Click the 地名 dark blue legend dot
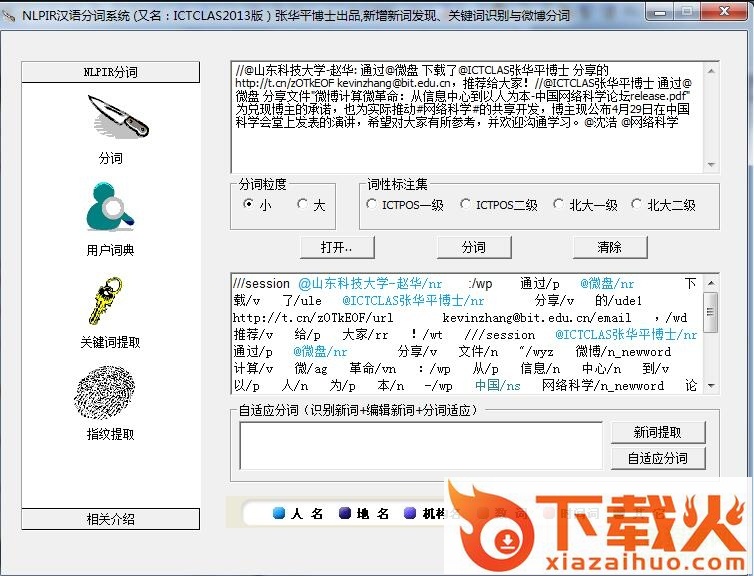This screenshot has width=754, height=576. click(x=344, y=513)
